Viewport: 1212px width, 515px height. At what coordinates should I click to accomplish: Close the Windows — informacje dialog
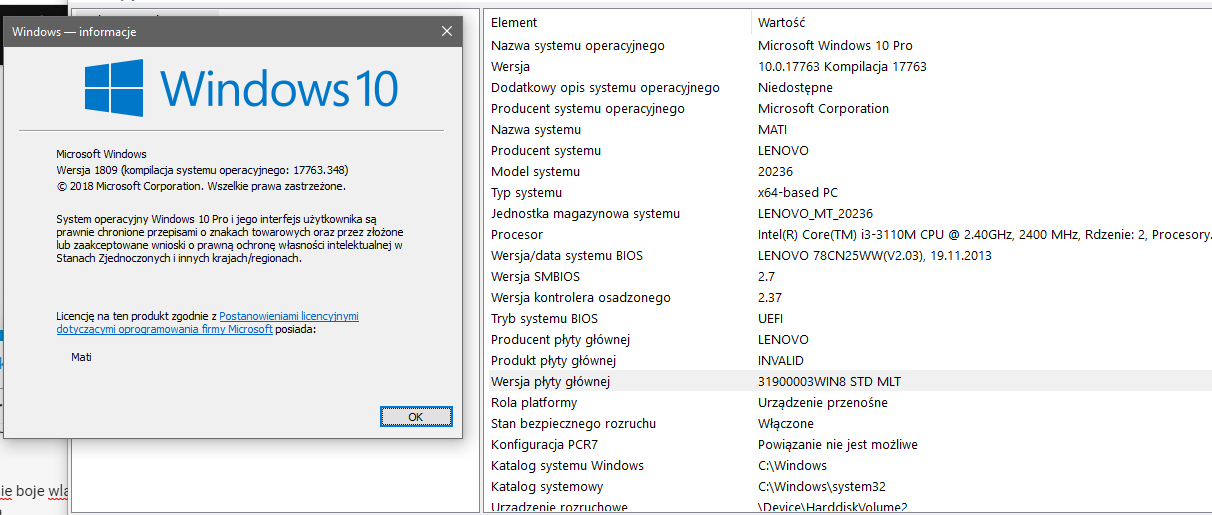point(447,31)
